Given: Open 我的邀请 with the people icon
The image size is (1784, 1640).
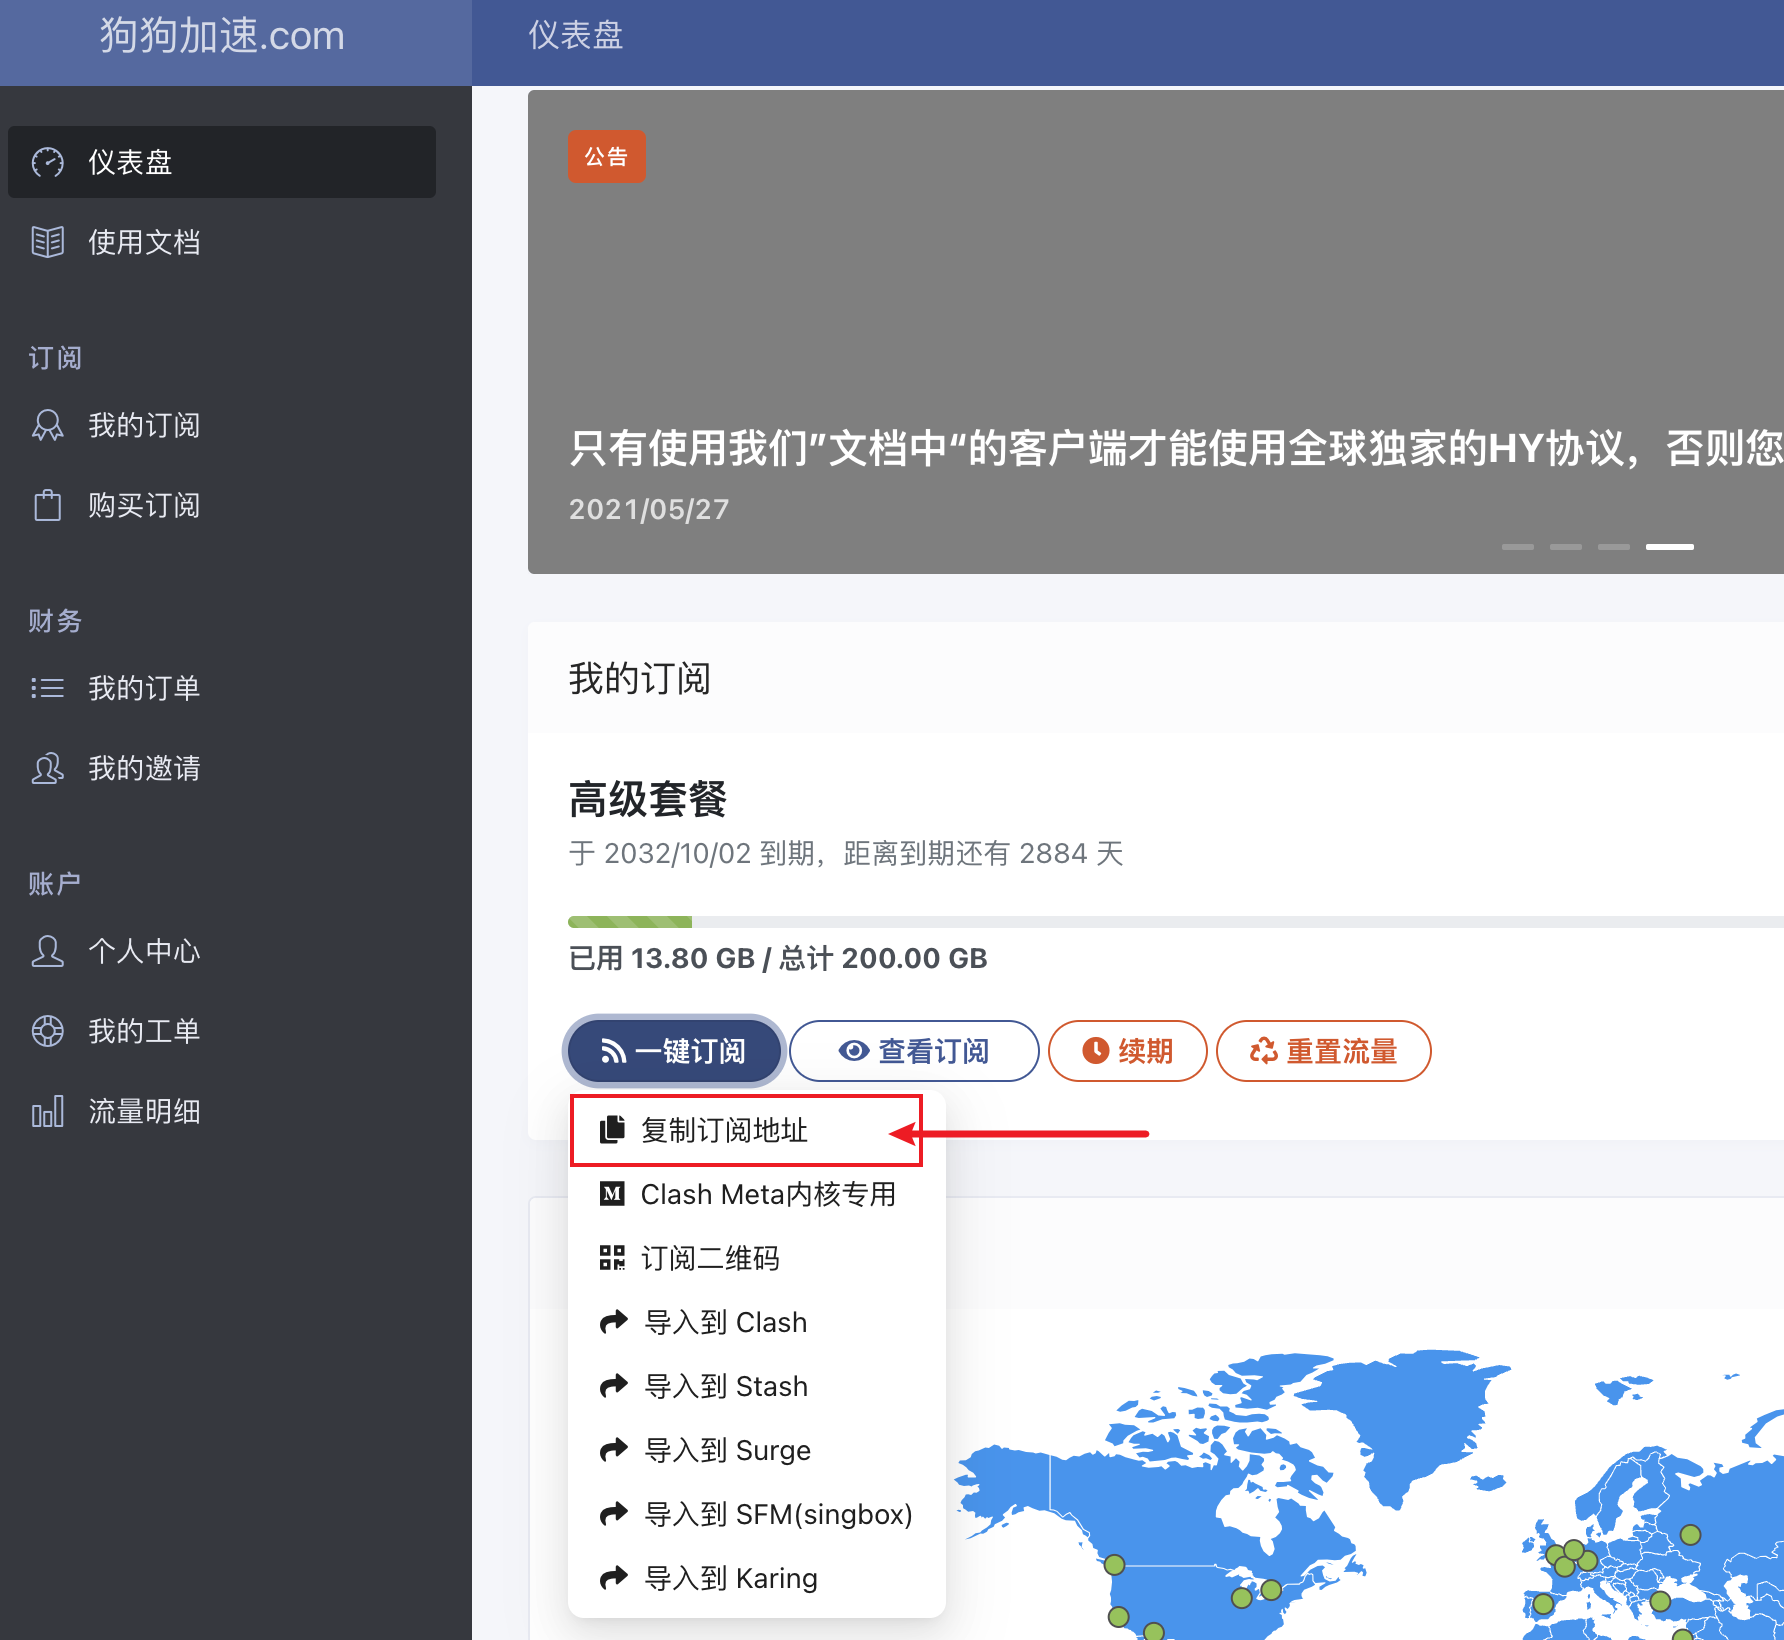Looking at the screenshot, I should coord(47,768).
